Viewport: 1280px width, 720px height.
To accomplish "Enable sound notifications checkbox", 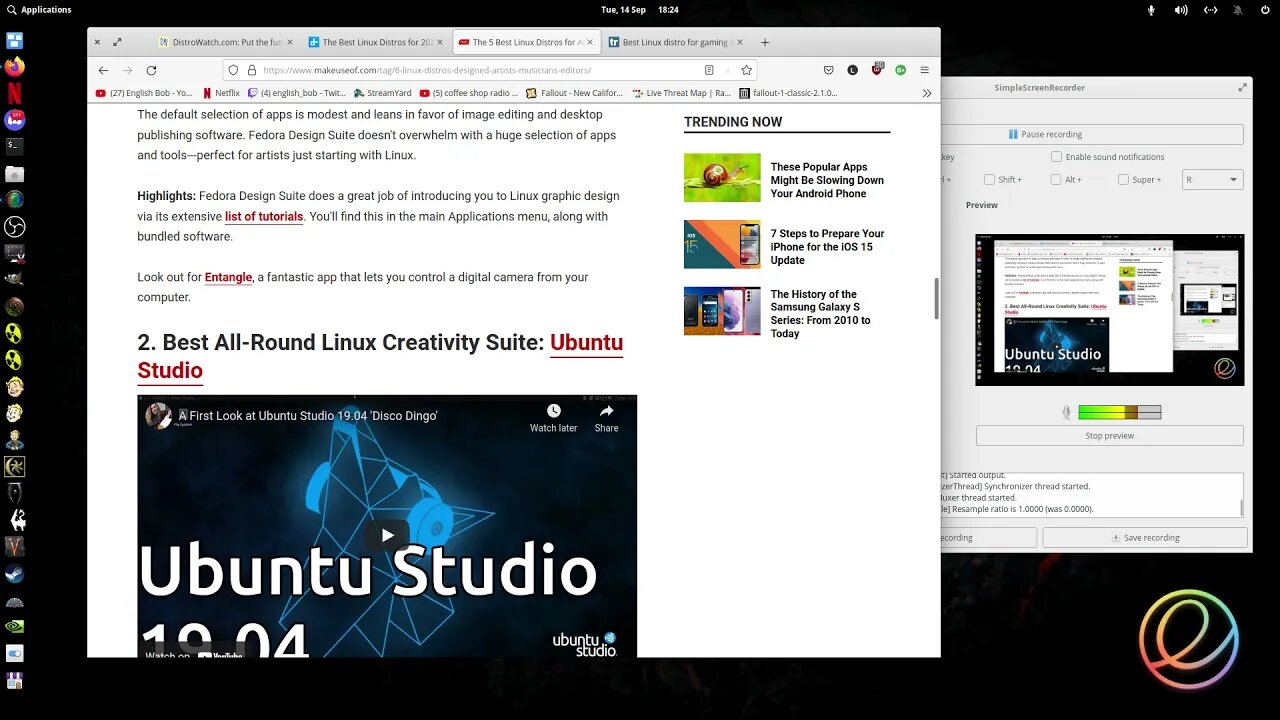I will 1056,157.
